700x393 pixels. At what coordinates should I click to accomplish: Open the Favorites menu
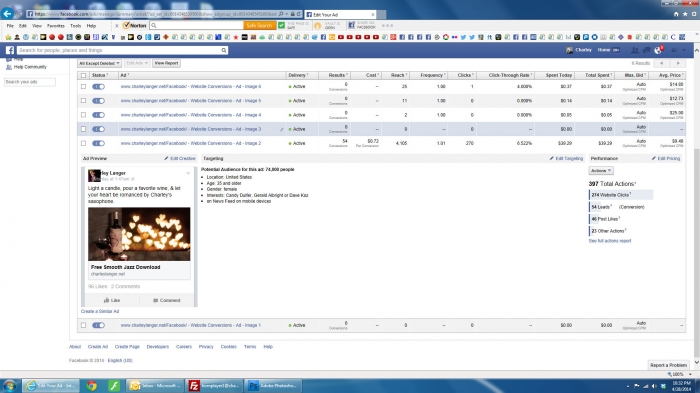(x=56, y=26)
